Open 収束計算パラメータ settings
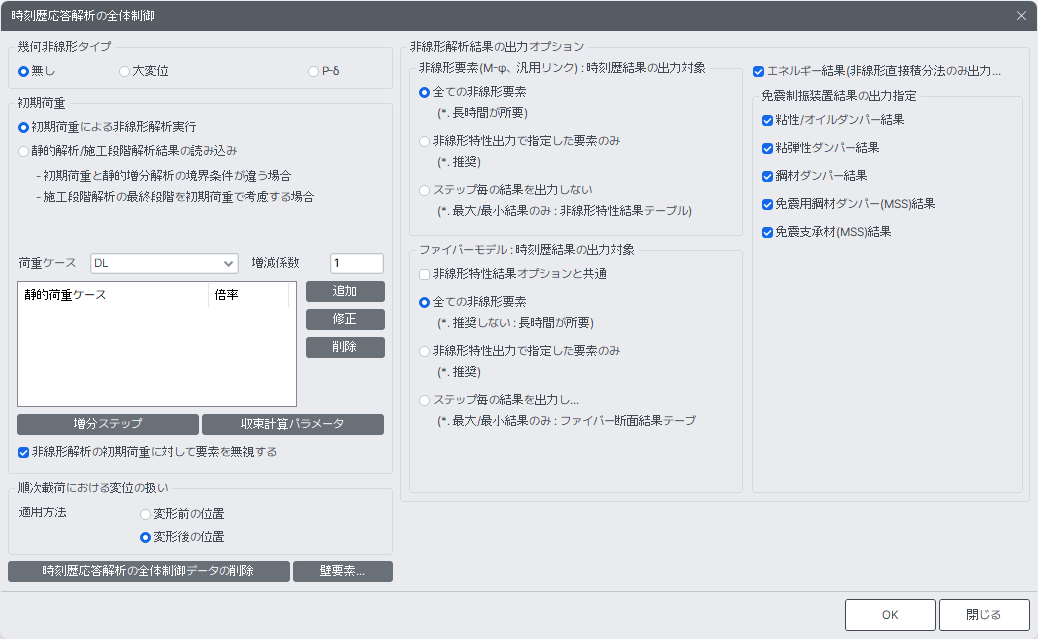This screenshot has height=639, width=1038. point(293,424)
